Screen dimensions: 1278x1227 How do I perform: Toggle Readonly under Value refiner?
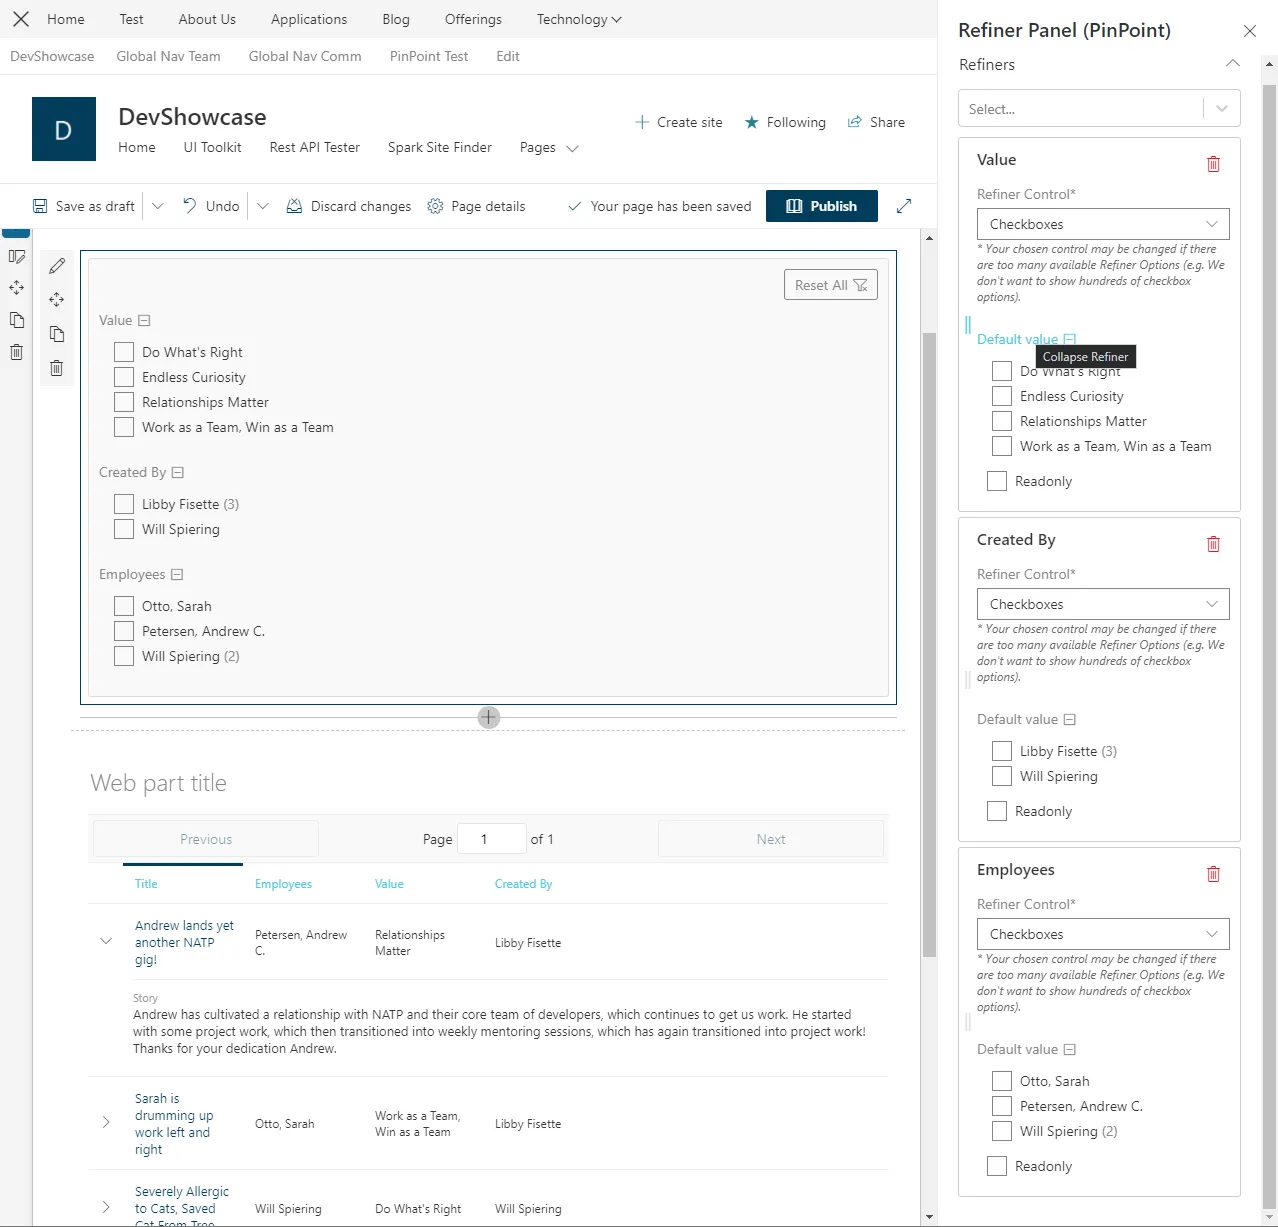tap(997, 481)
